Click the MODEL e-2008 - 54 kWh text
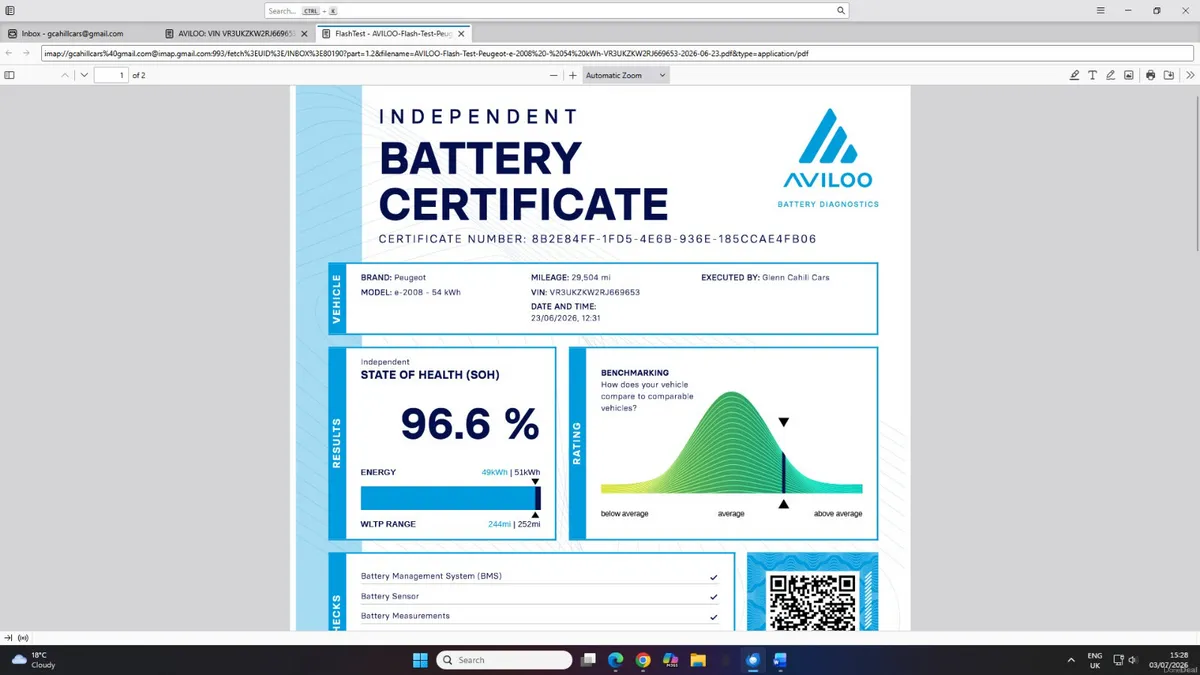 pos(410,292)
